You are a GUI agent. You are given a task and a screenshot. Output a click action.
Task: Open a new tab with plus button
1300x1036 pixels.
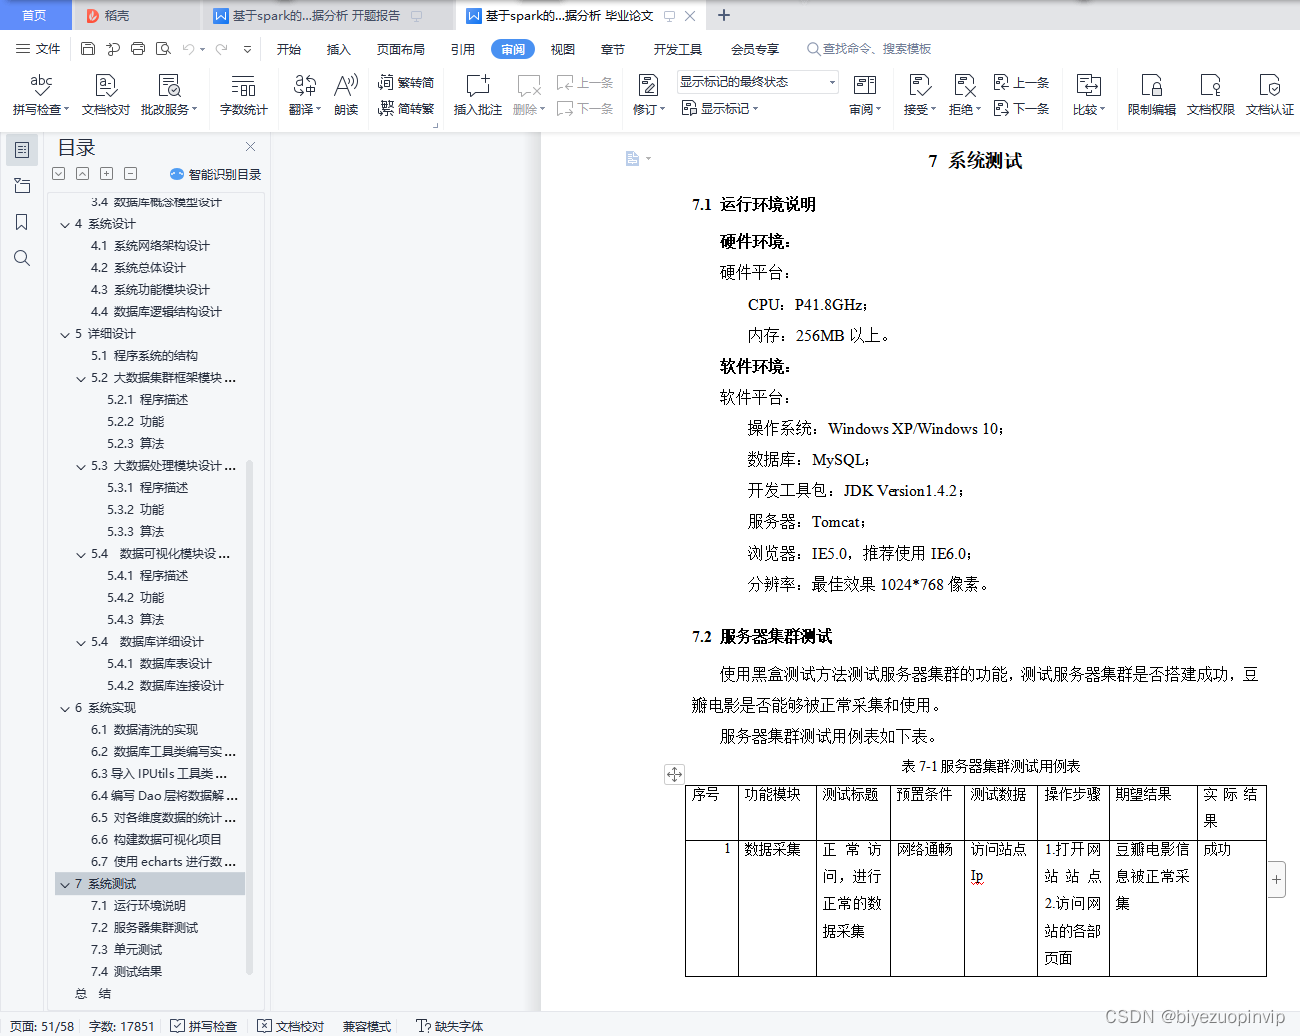pyautogui.click(x=724, y=15)
